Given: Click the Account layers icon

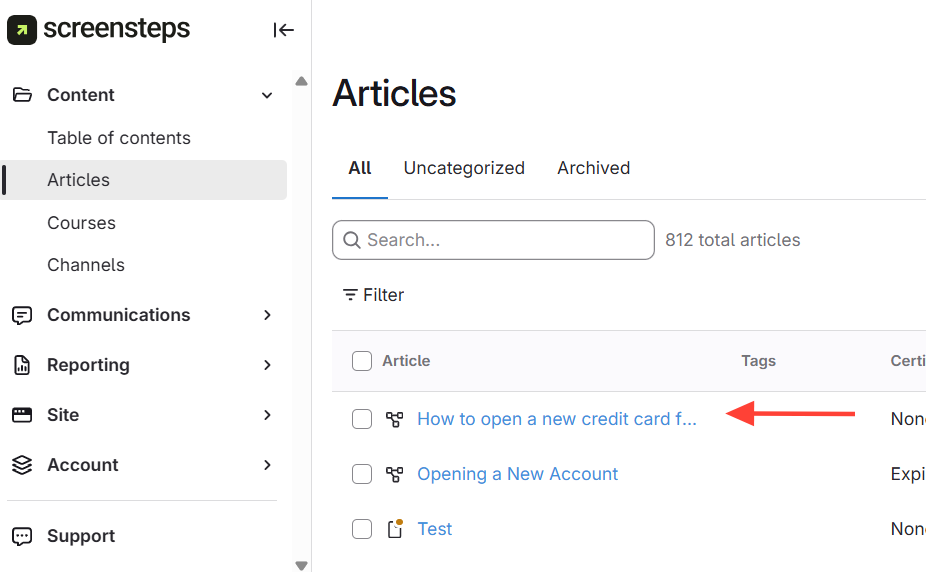Looking at the screenshot, I should 22,465.
